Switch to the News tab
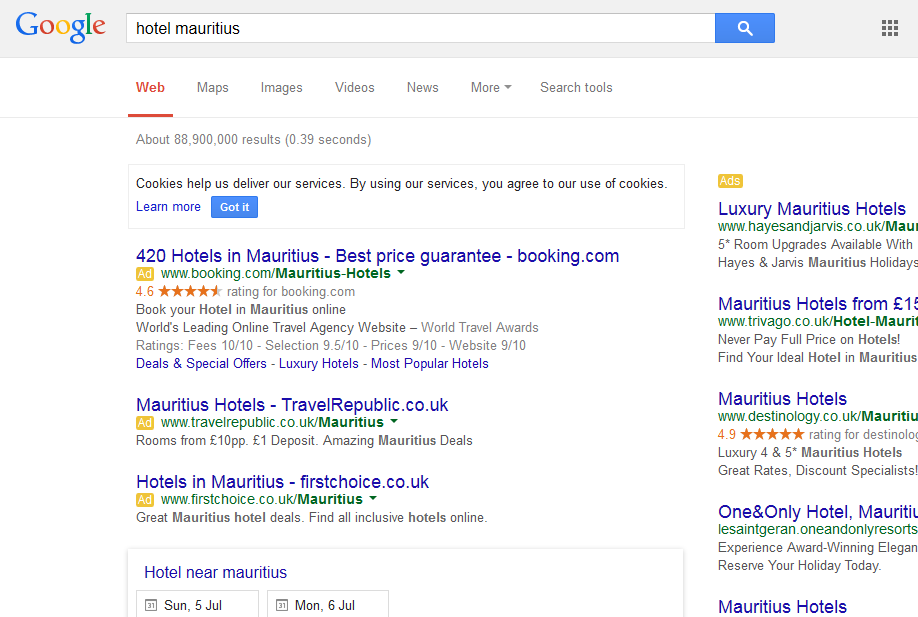 [423, 87]
